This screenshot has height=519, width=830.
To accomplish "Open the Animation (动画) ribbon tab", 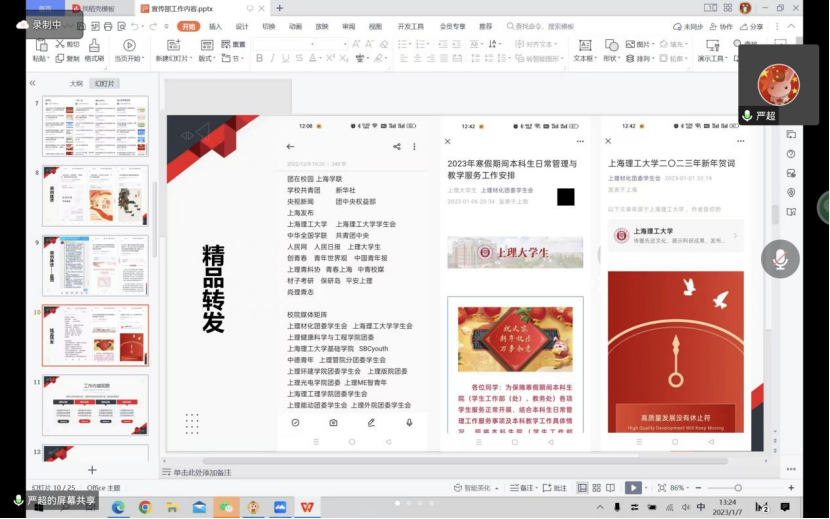I will [x=295, y=26].
